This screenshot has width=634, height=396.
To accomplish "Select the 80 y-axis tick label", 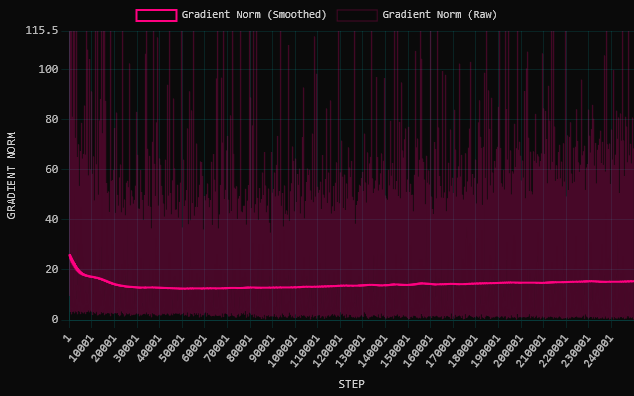I will coord(51,119).
